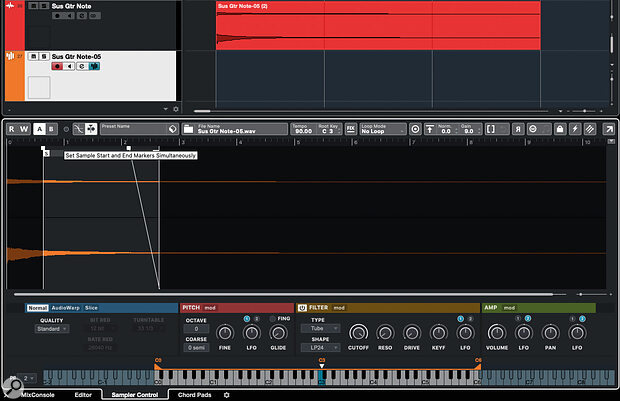
Task: Toggle the glide FING checkbox
Action: tap(272, 319)
